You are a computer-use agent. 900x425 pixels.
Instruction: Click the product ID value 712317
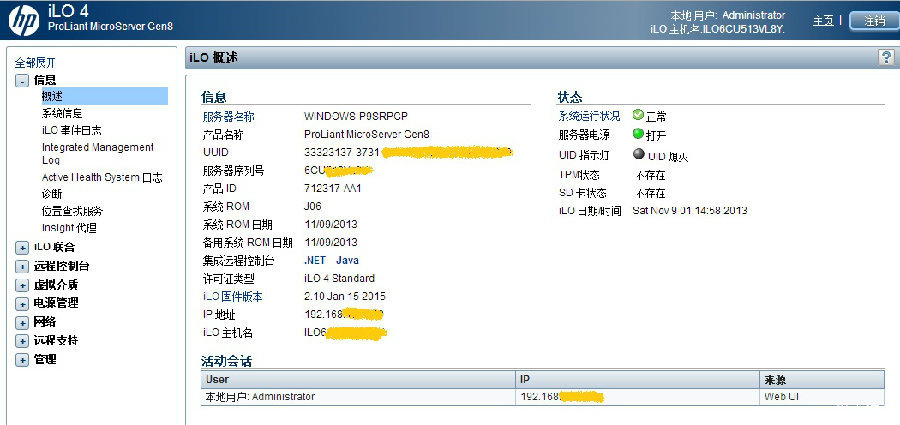[333, 188]
